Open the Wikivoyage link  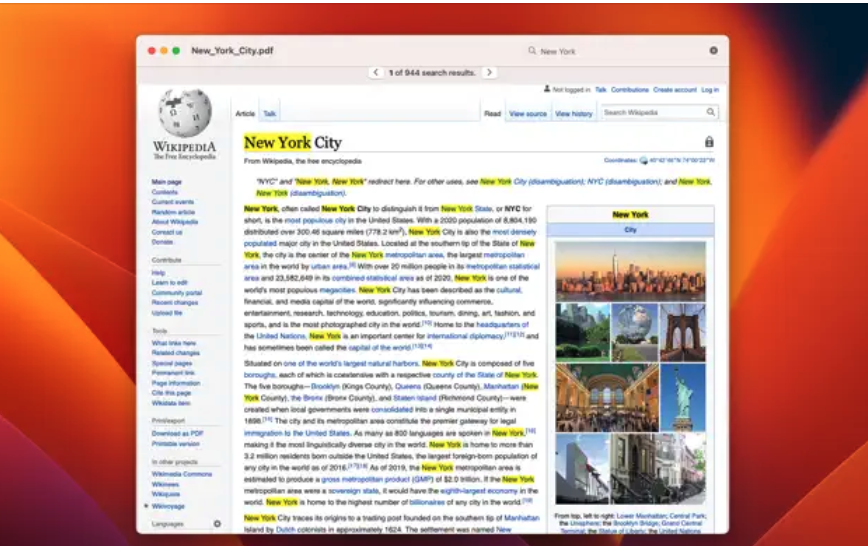point(168,506)
